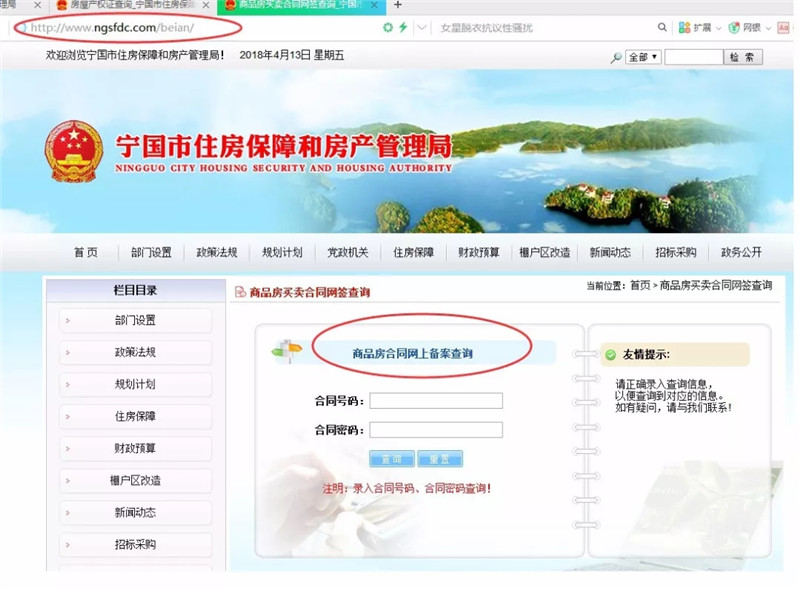Click the 查询 query button below the form
800x590 pixels.
pyautogui.click(x=391, y=459)
